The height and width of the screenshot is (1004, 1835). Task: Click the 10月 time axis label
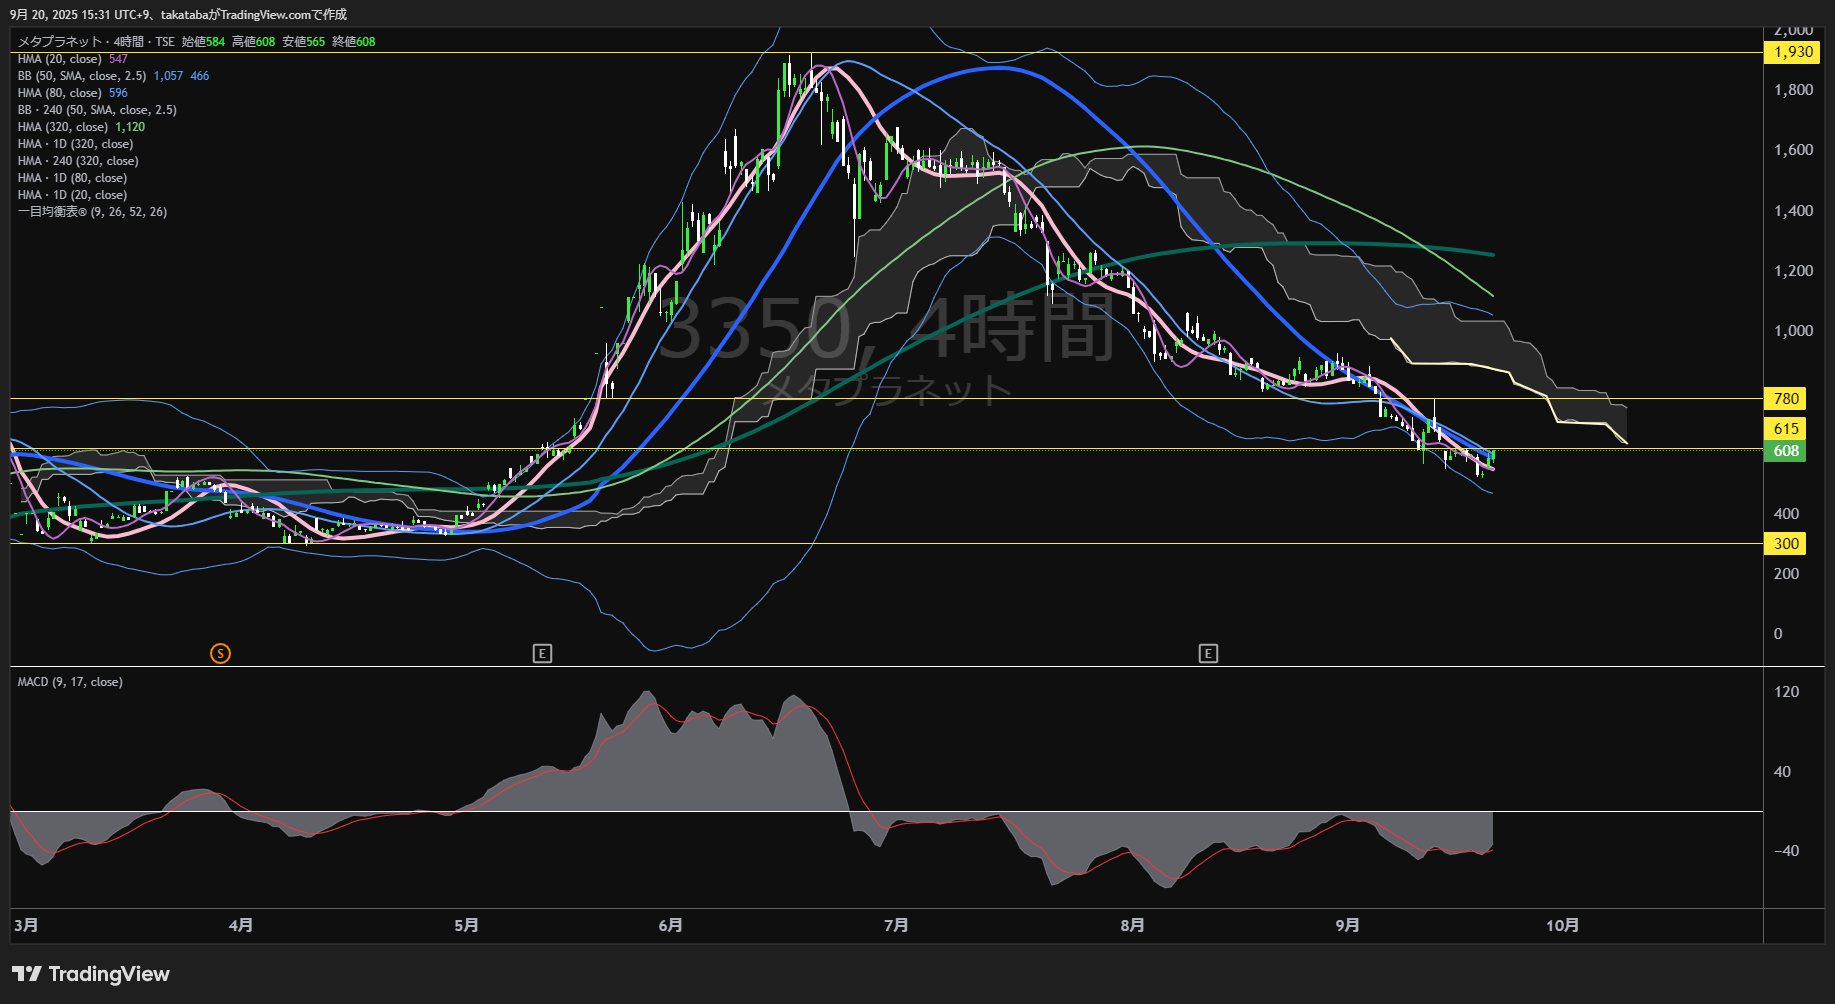(1562, 926)
